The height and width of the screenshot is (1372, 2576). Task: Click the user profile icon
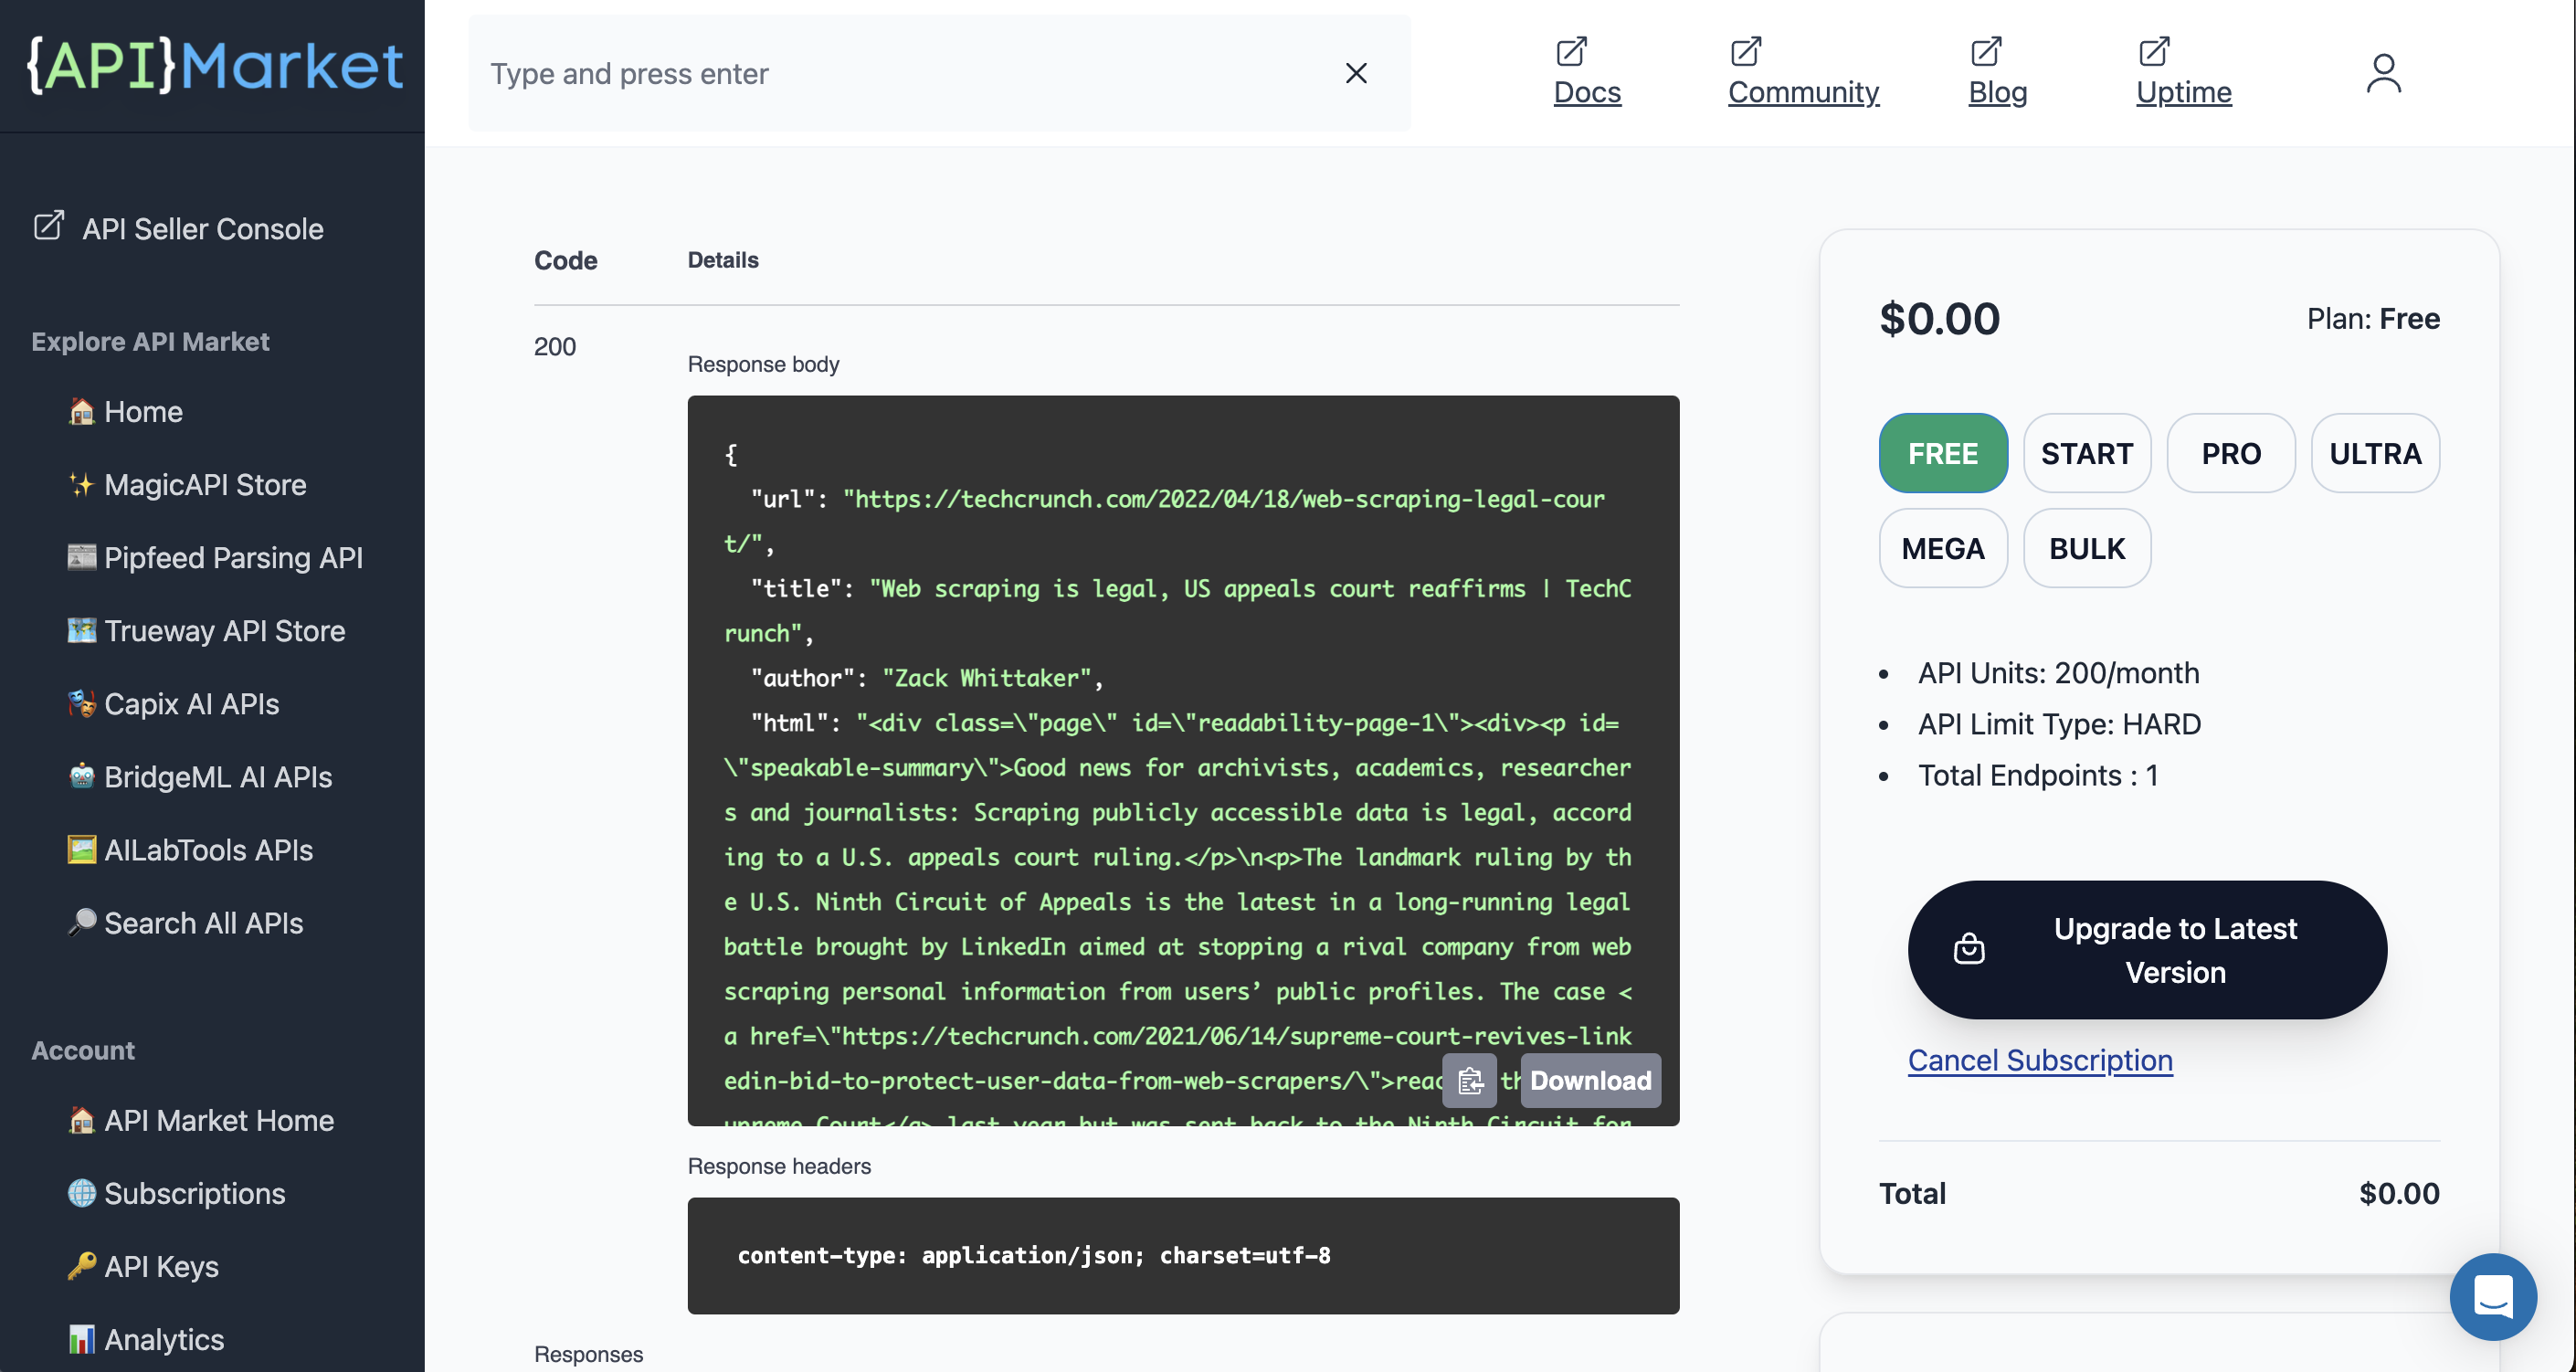pos(2383,73)
